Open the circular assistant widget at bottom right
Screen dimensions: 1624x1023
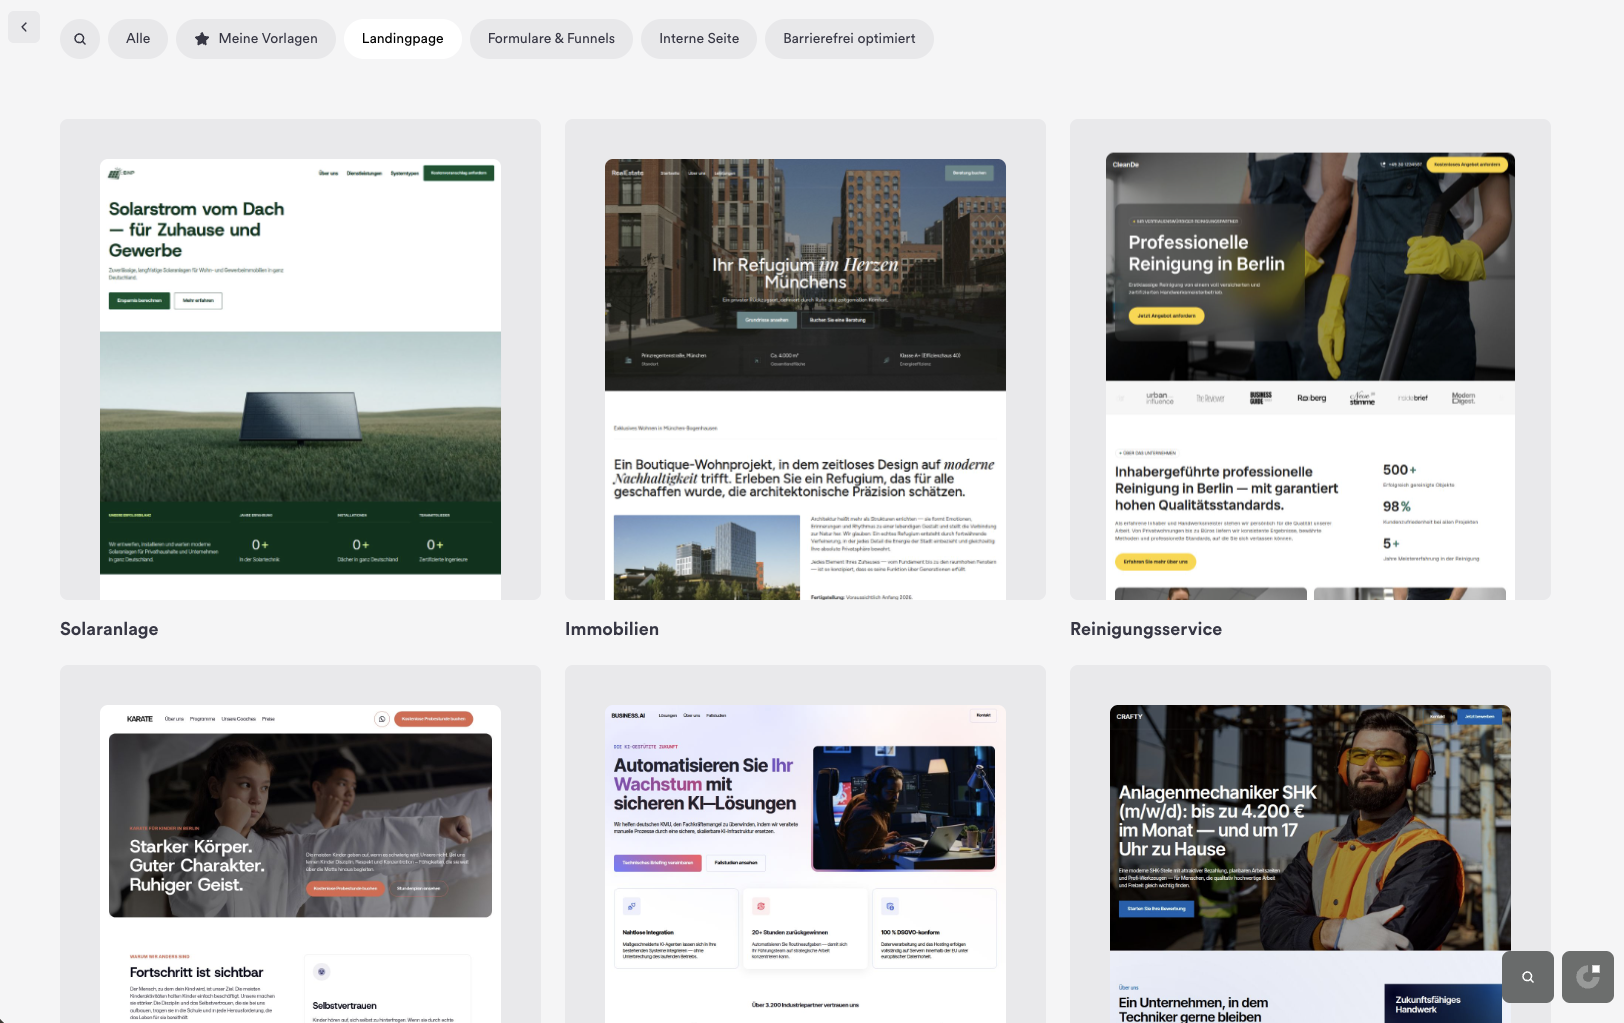tap(1588, 977)
